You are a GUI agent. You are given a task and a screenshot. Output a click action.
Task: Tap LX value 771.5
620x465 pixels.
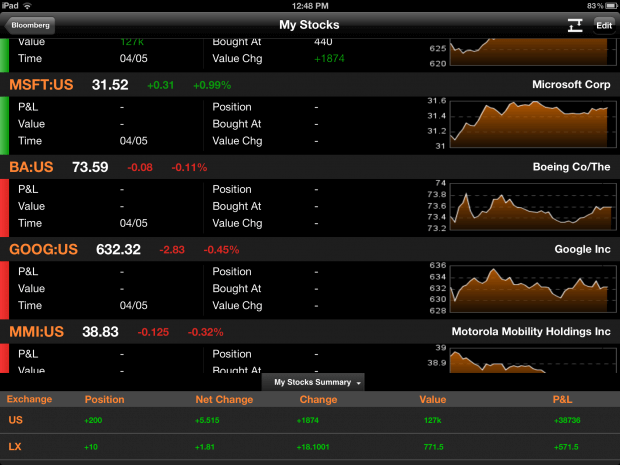pyautogui.click(x=434, y=447)
